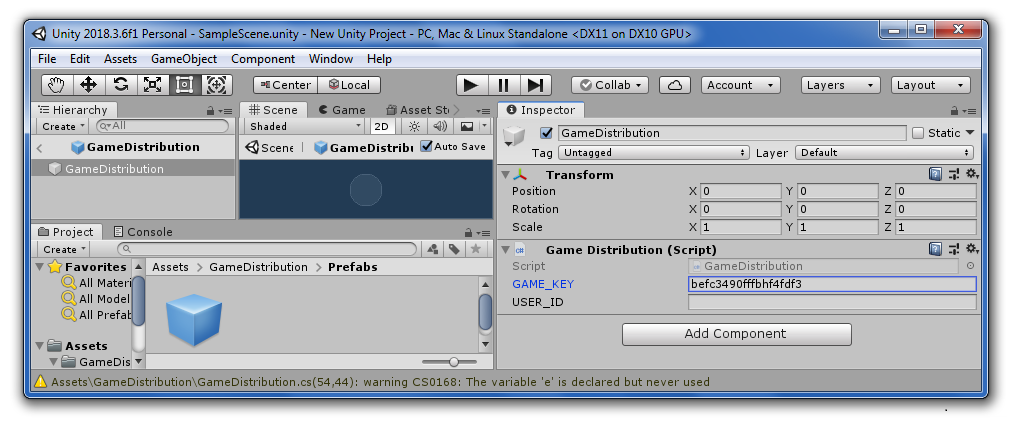Open the Static flags dropdown arrow

970,133
